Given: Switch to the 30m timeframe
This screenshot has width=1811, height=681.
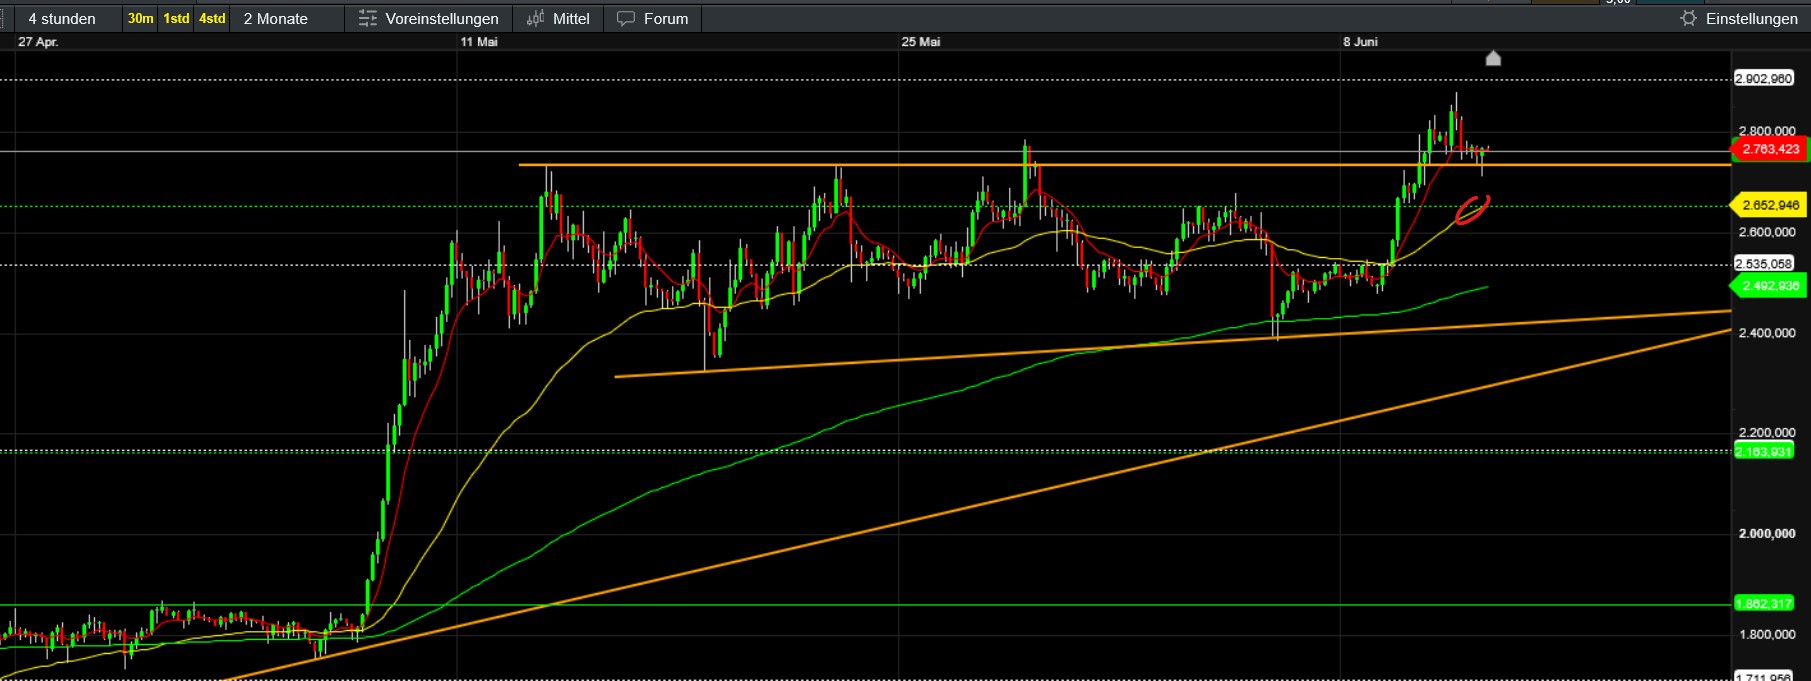Looking at the screenshot, I should coord(140,19).
